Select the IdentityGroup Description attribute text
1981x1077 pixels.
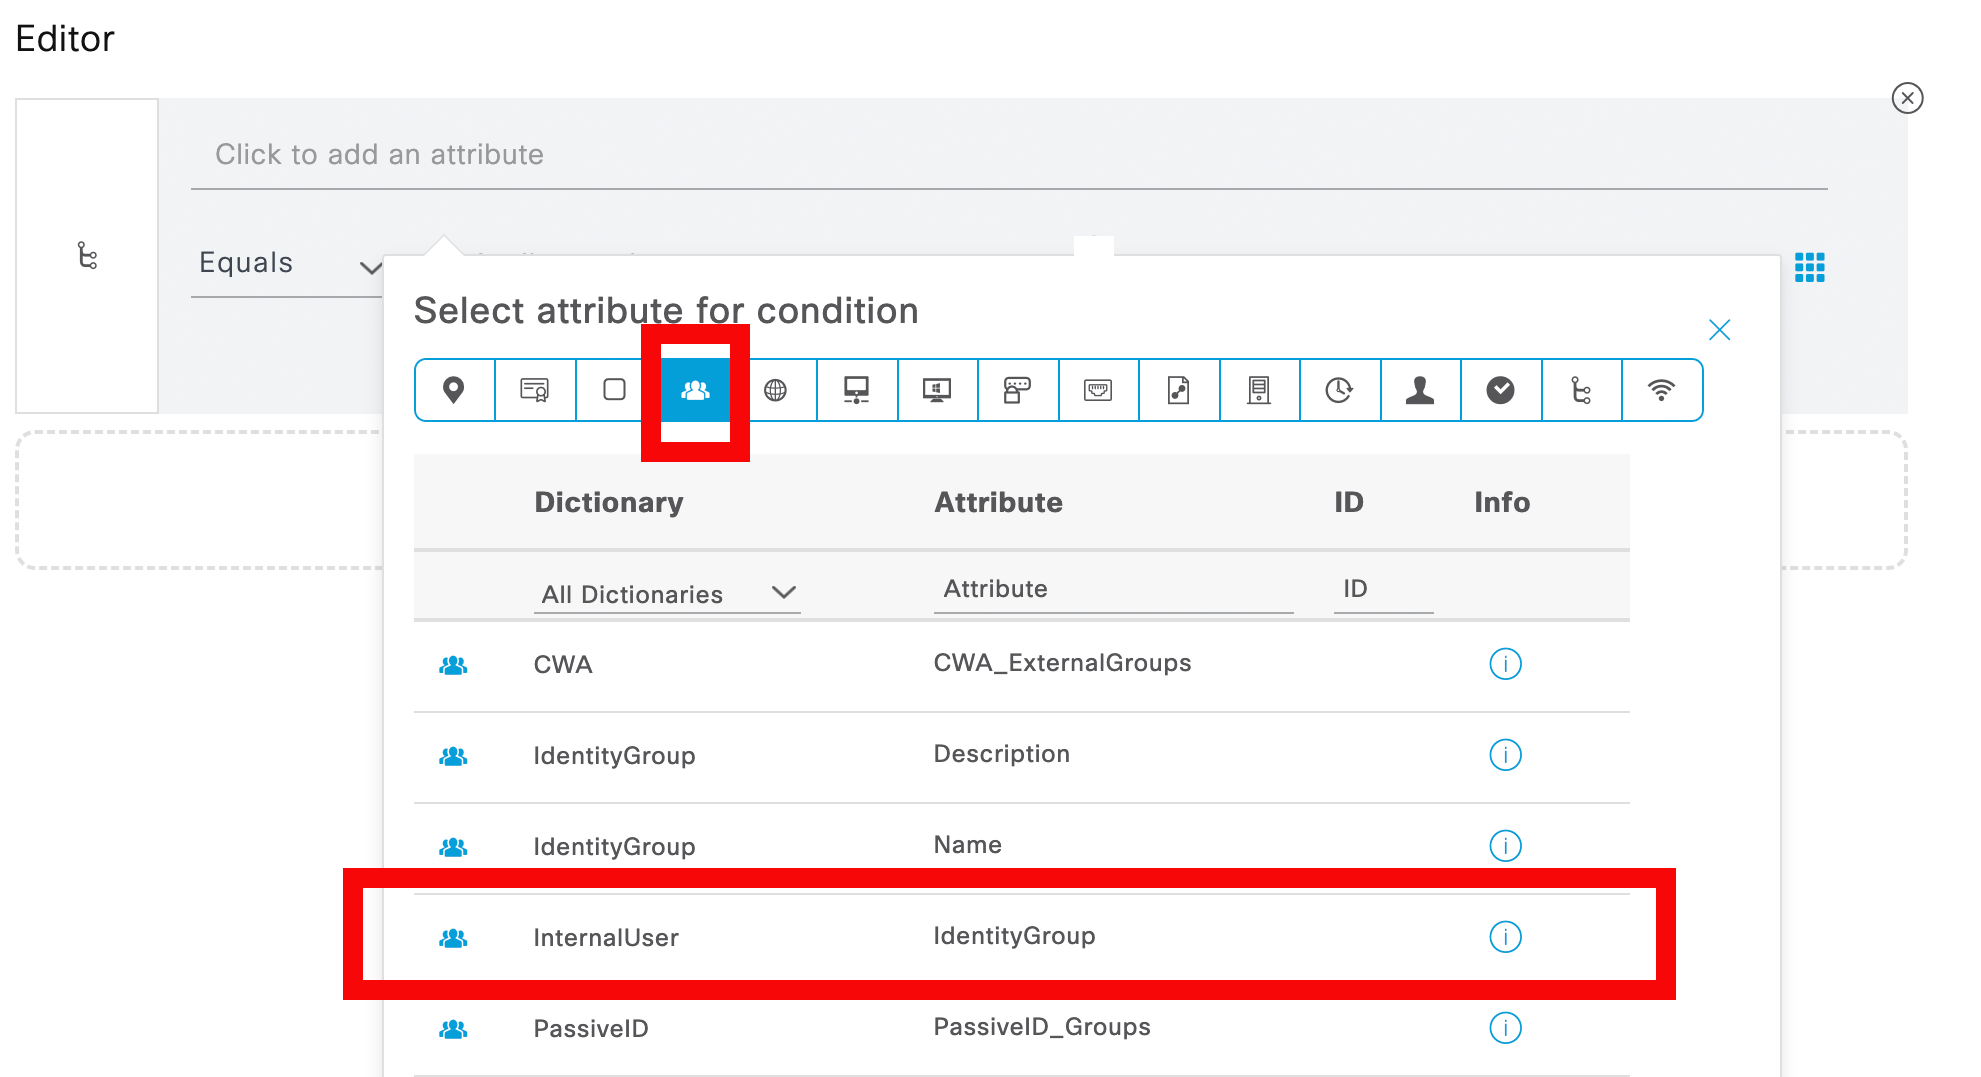(1002, 754)
